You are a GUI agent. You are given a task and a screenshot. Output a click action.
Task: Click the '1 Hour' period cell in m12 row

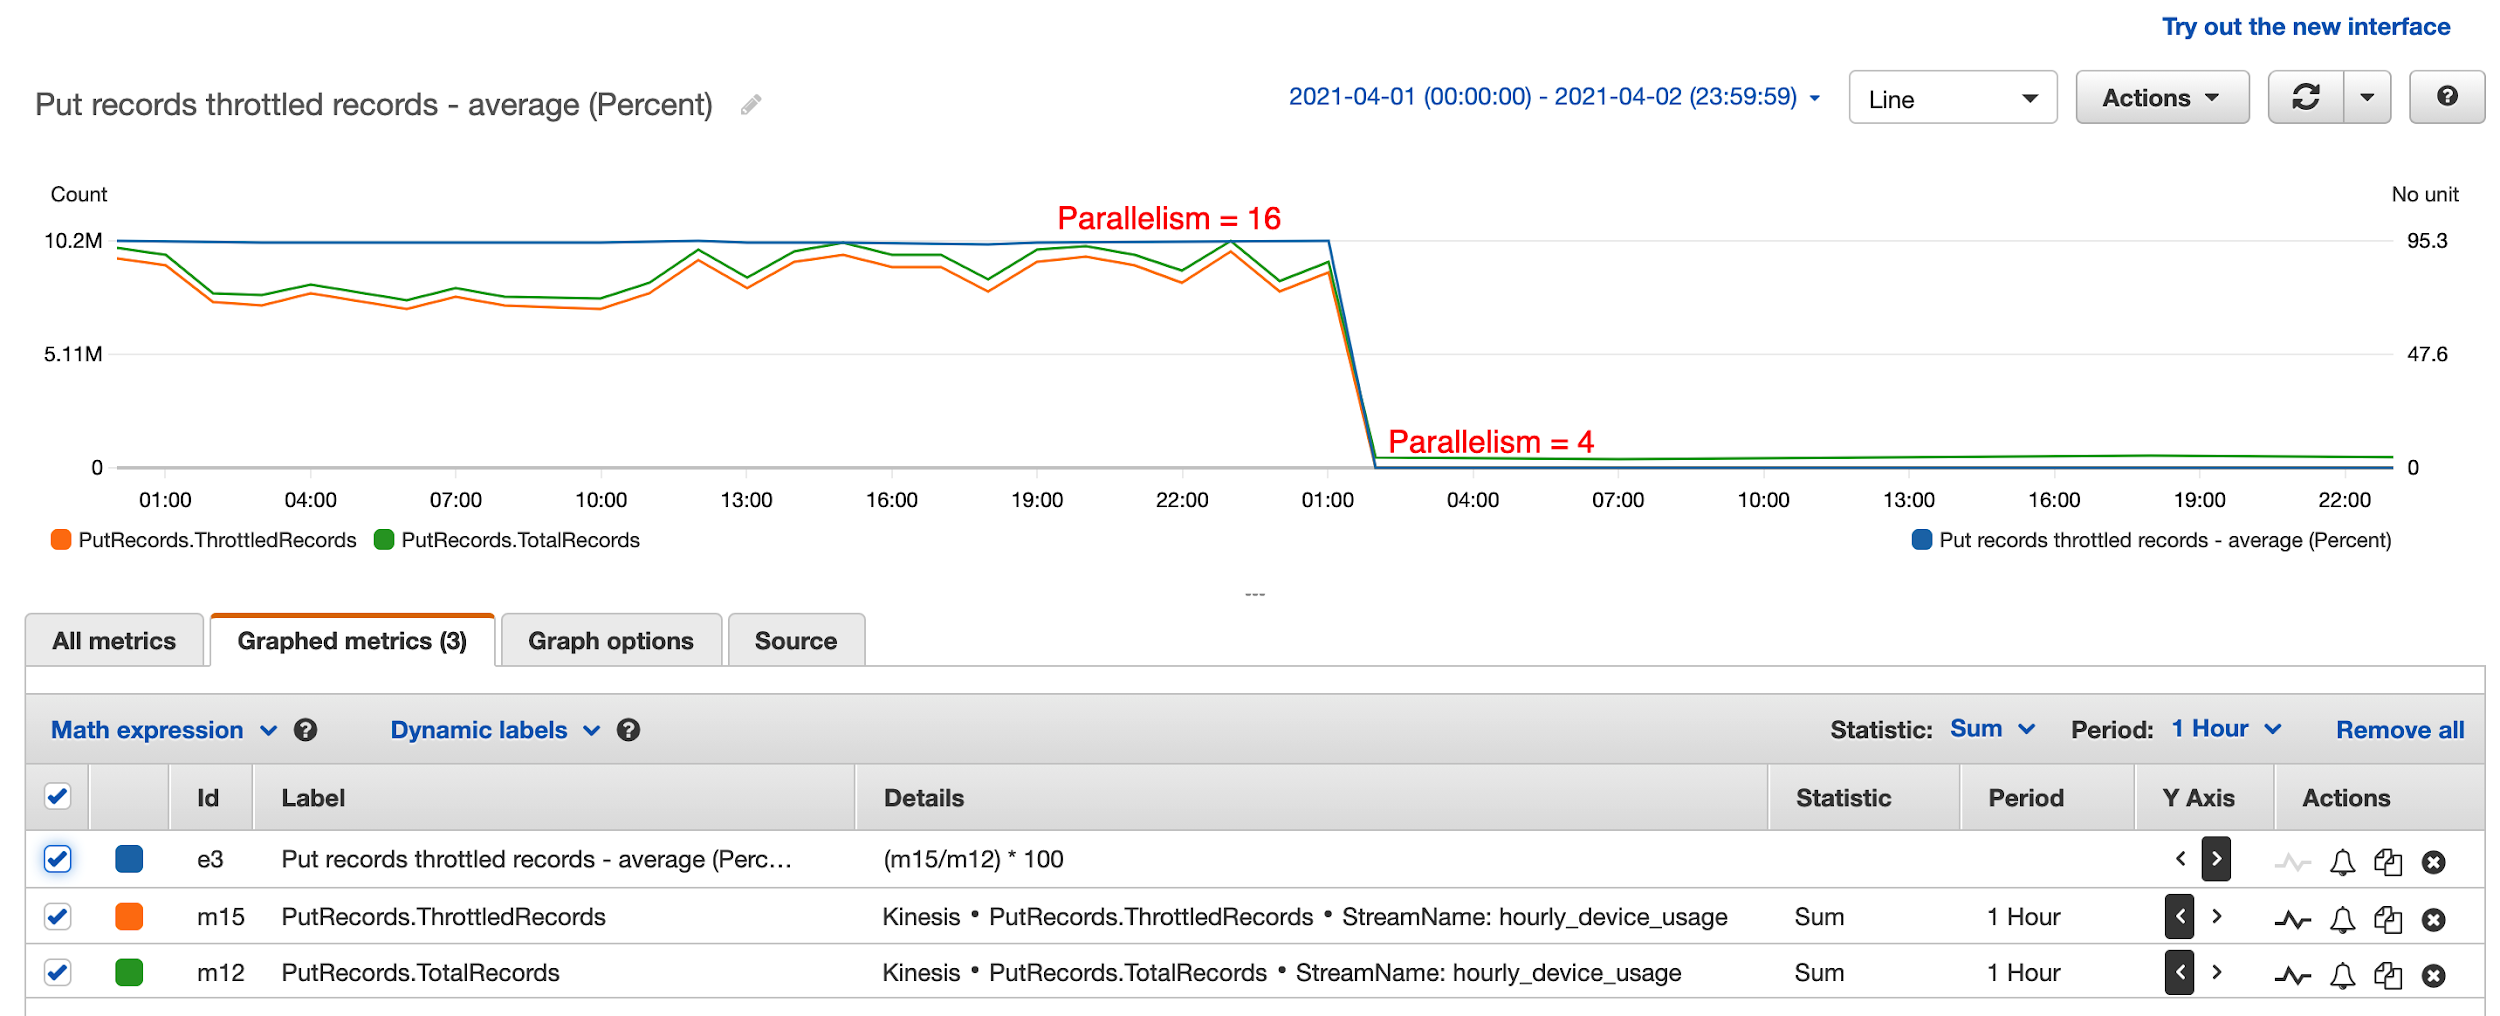pos(2024,972)
